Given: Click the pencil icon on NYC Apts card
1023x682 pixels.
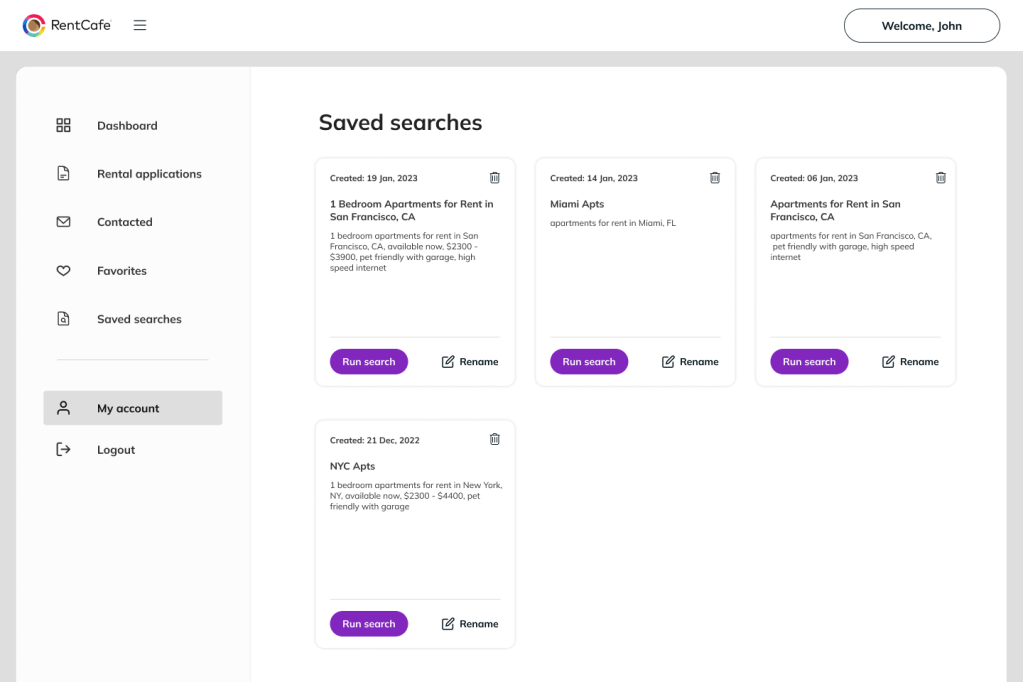Looking at the screenshot, I should 448,624.
